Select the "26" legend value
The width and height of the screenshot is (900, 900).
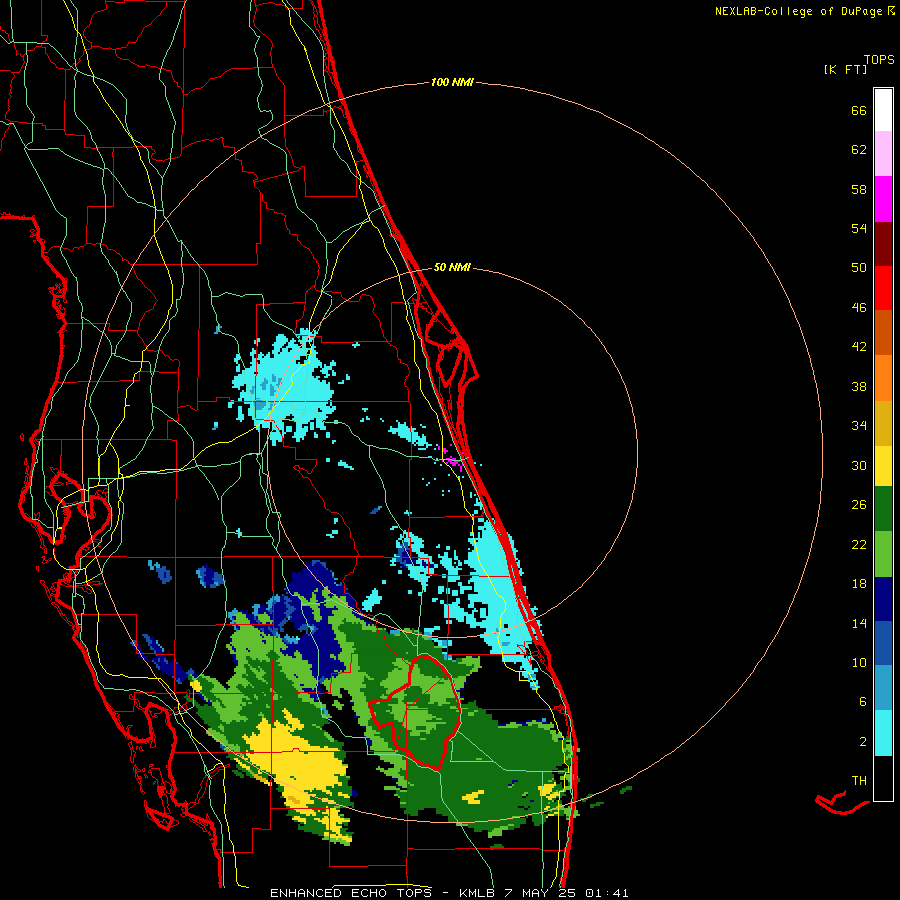859,505
